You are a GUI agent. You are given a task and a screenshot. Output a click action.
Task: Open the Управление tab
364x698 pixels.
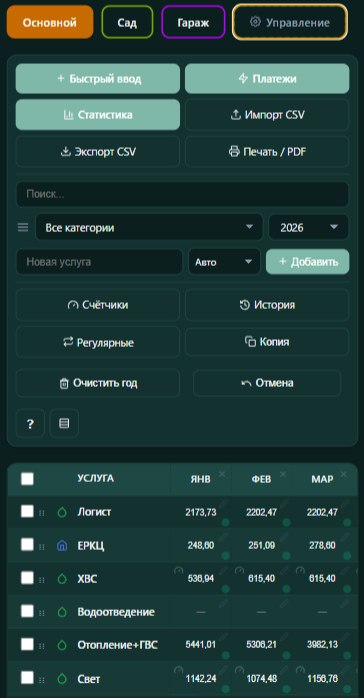(x=290, y=22)
